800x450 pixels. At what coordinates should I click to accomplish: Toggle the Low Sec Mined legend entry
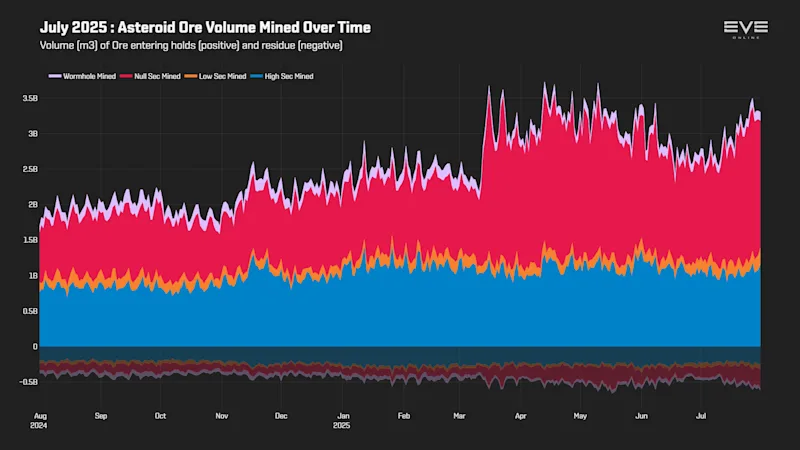click(215, 76)
